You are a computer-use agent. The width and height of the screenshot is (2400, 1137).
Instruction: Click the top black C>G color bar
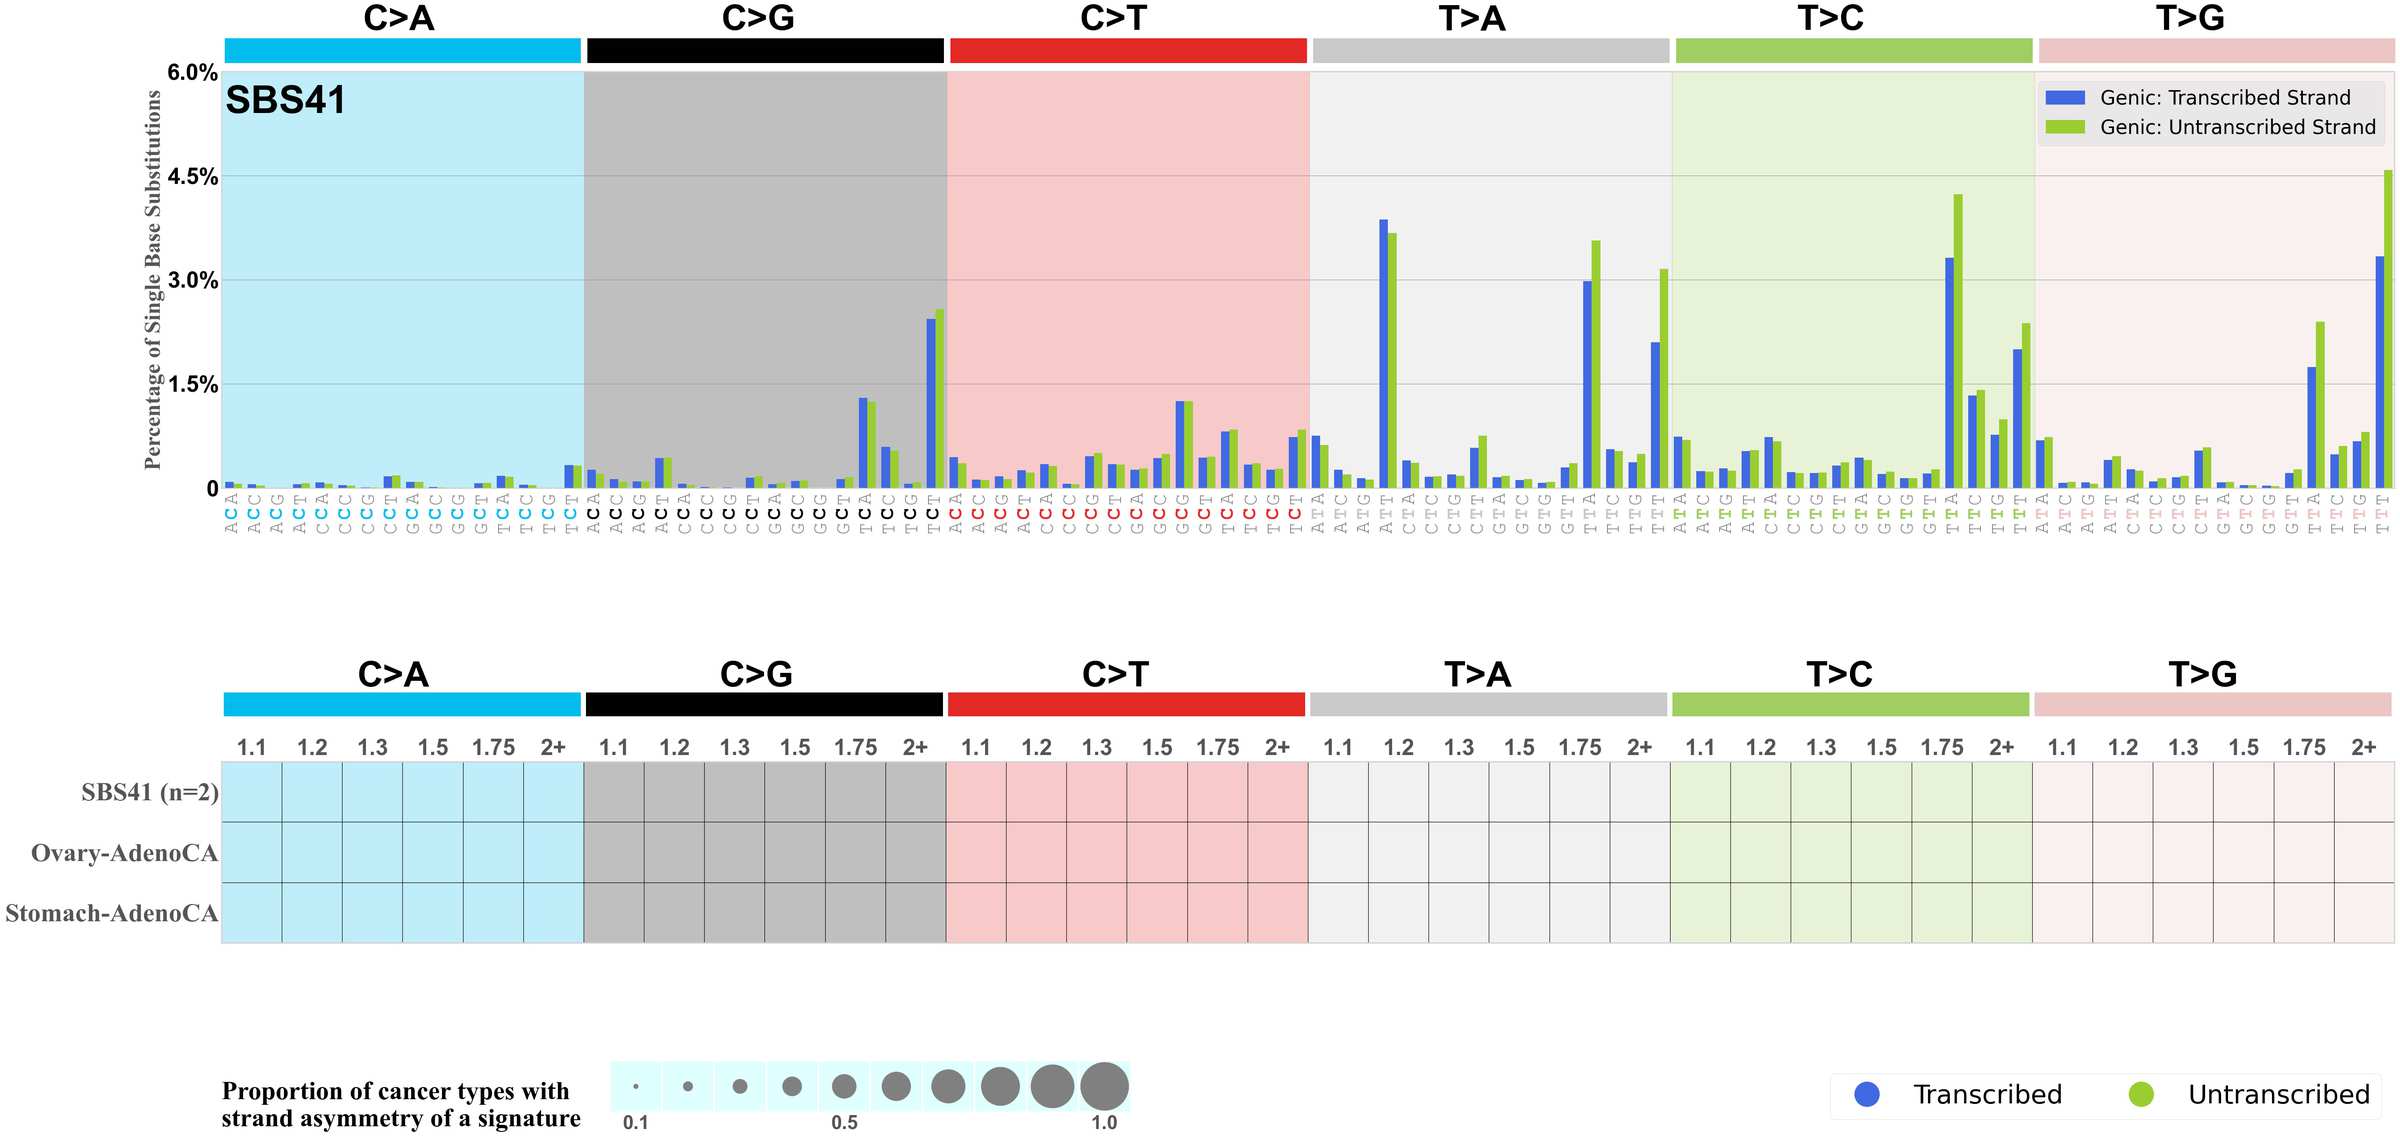(x=765, y=51)
